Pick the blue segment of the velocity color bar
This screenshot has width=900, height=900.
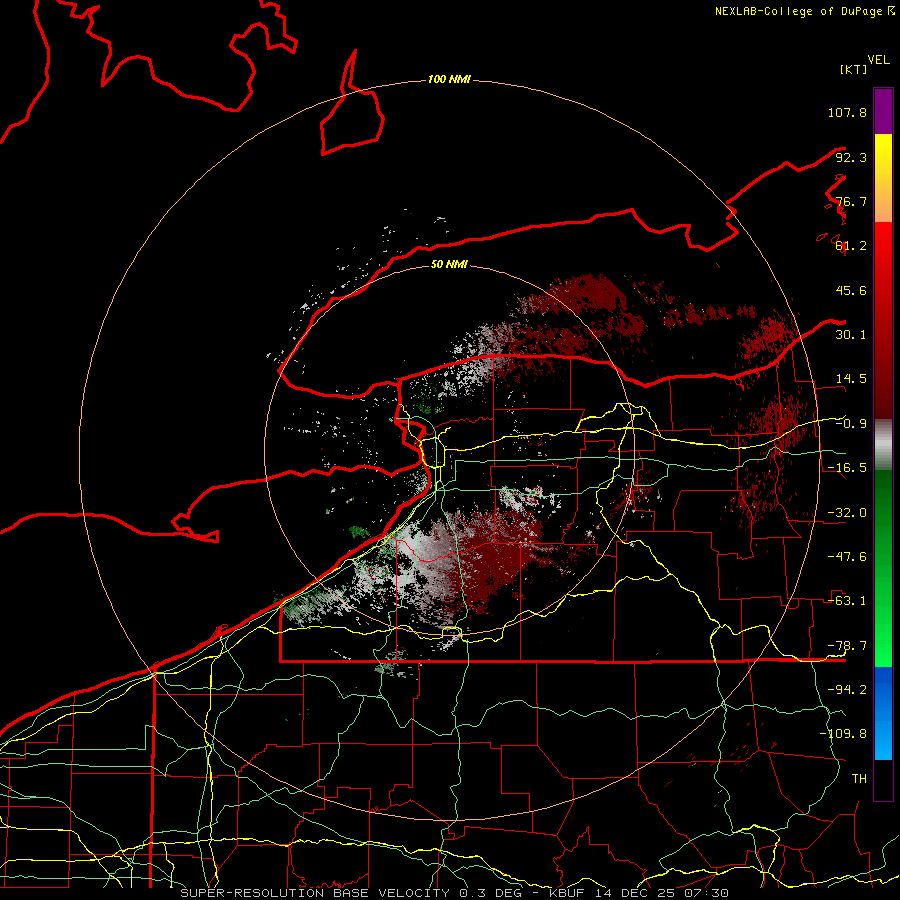point(883,713)
